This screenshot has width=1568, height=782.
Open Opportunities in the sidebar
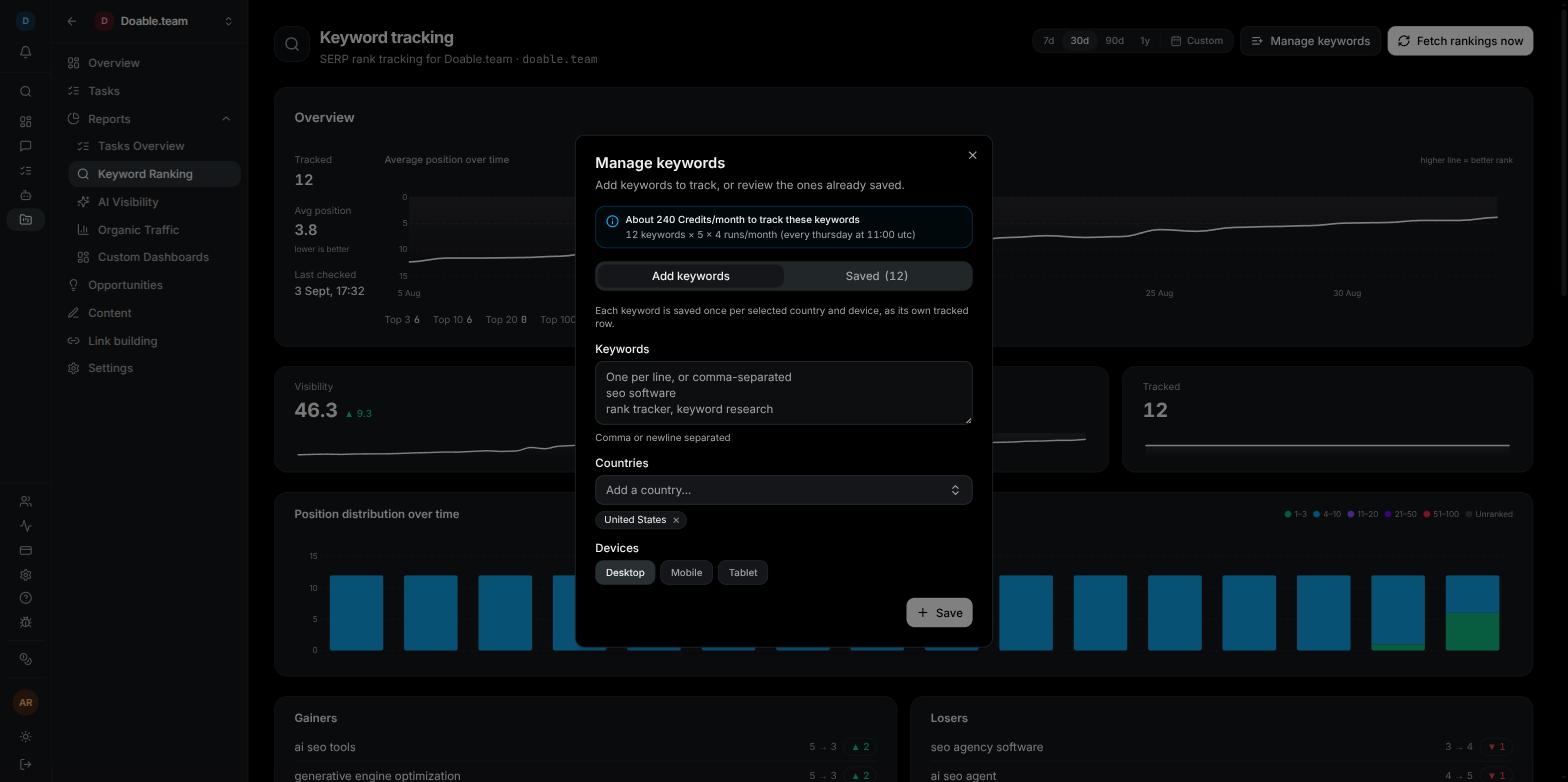click(150, 285)
